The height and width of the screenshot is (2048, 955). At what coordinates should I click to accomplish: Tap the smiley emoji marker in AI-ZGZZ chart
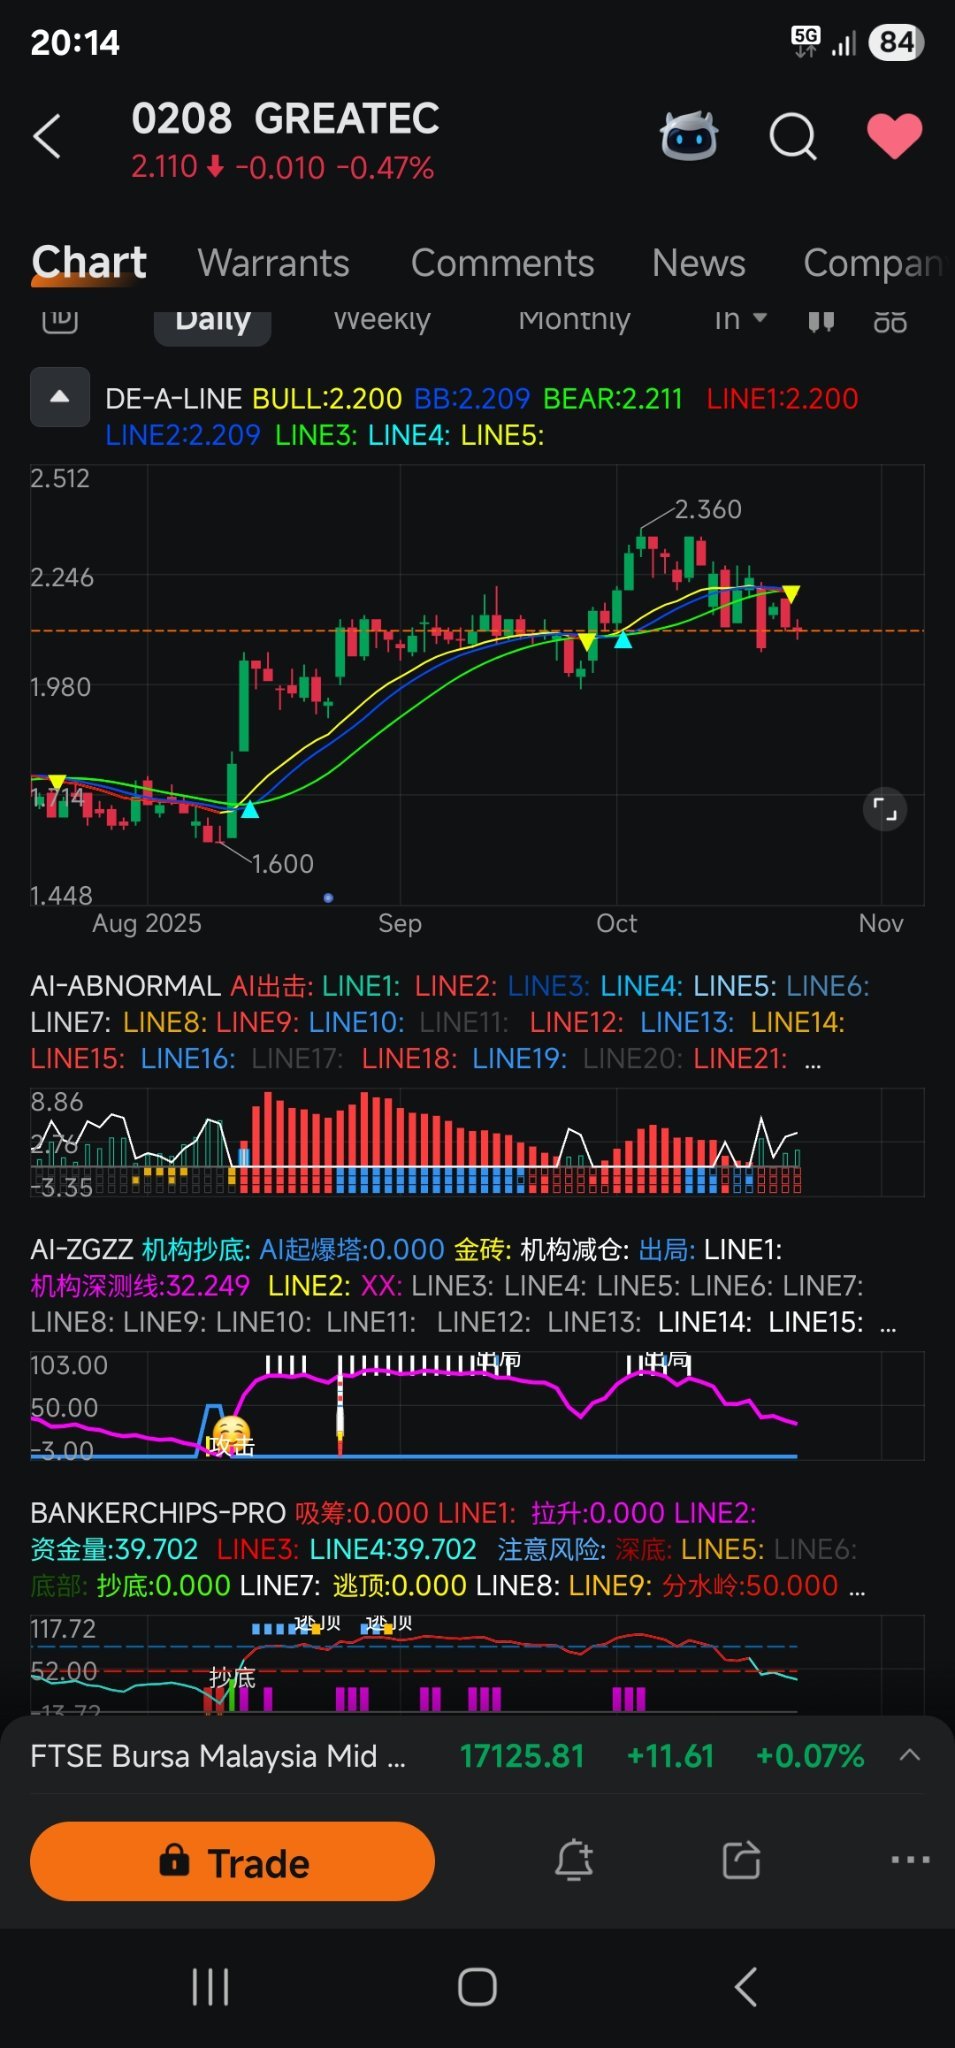(232, 1433)
